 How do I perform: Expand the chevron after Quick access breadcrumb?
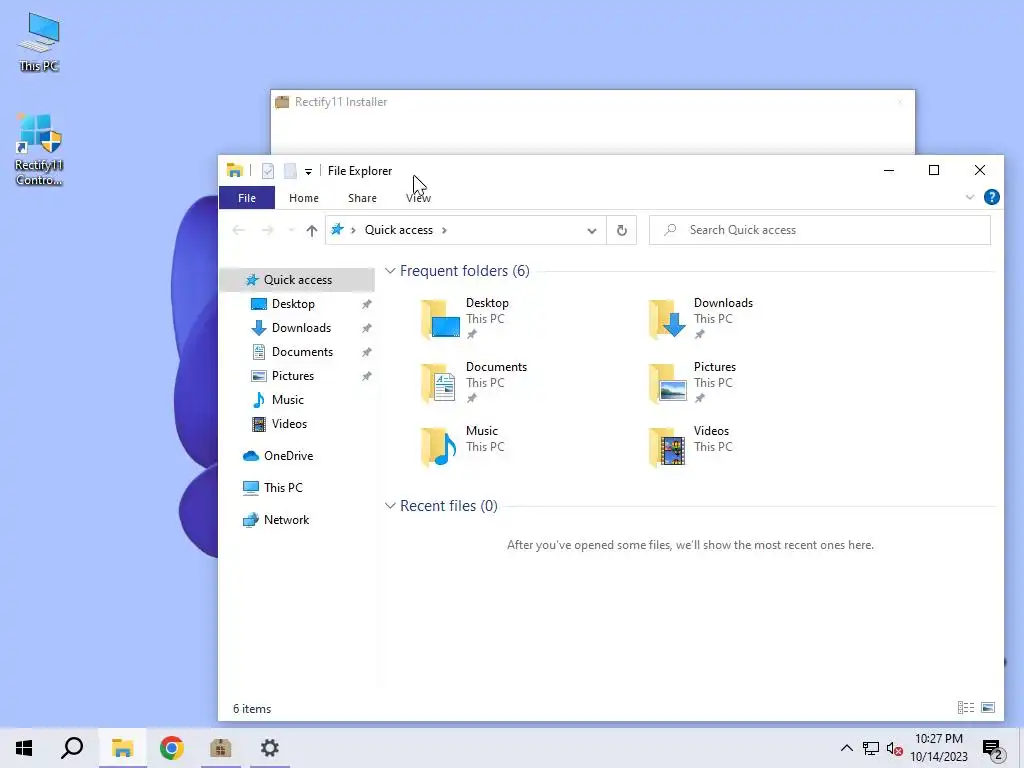point(444,230)
